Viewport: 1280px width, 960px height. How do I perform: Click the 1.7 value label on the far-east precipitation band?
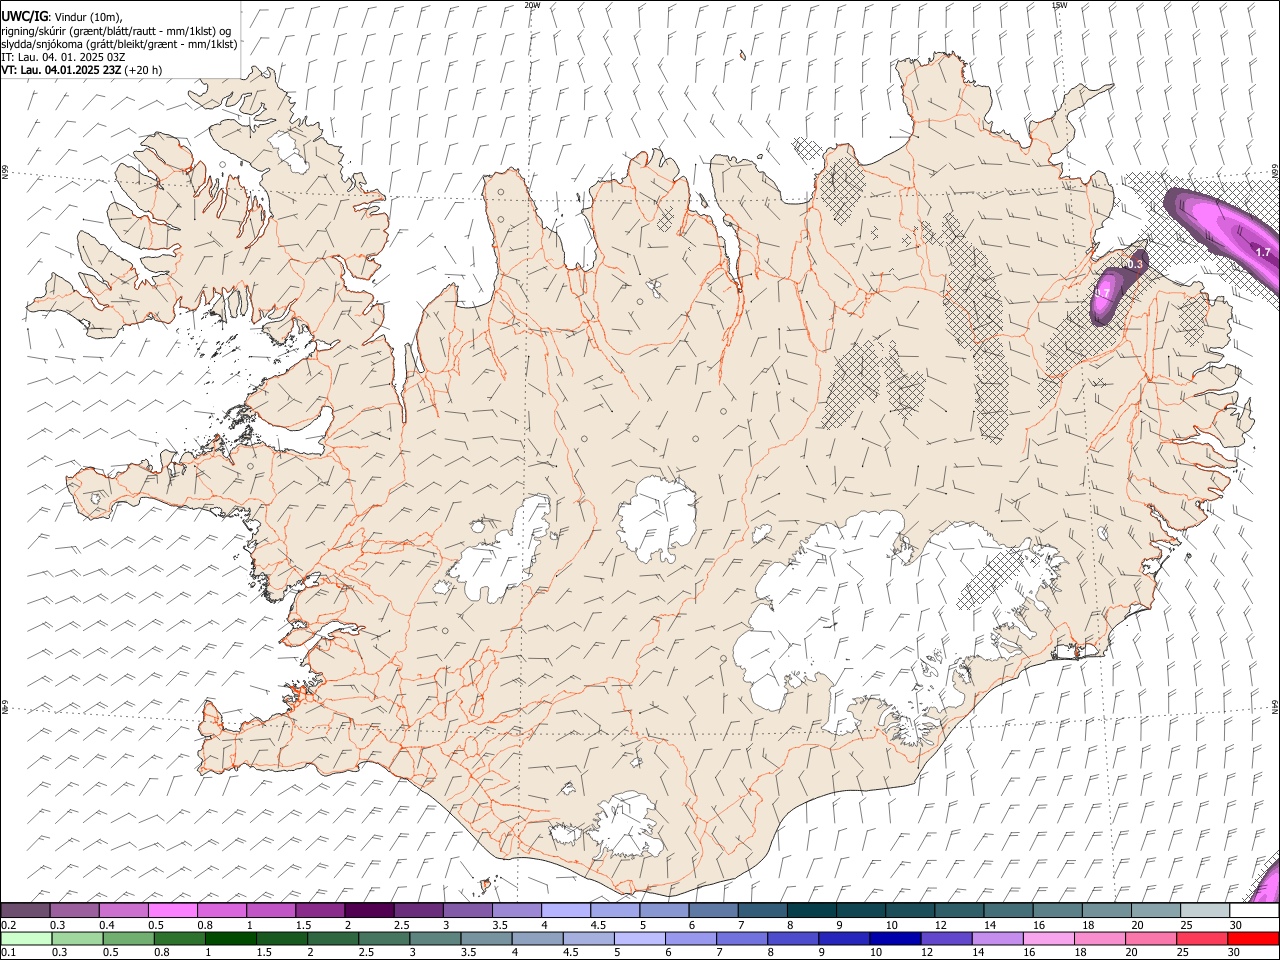coord(1262,253)
